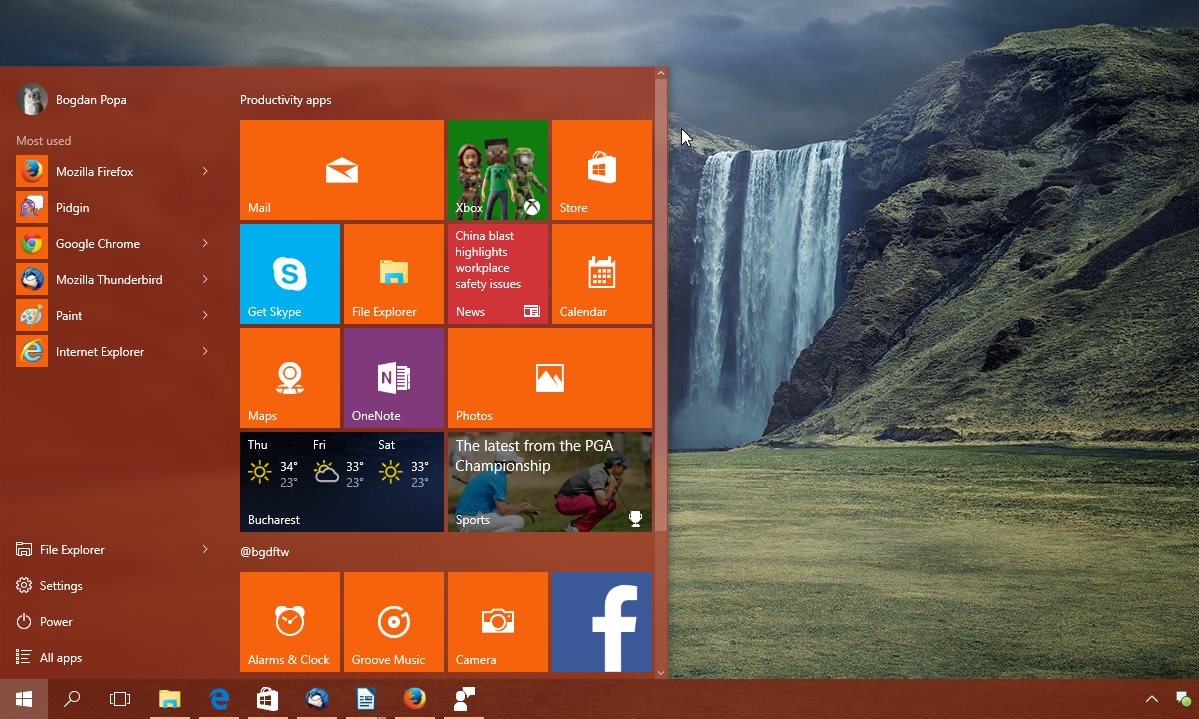Open the Mail tile
The height and width of the screenshot is (719, 1199).
click(x=342, y=170)
